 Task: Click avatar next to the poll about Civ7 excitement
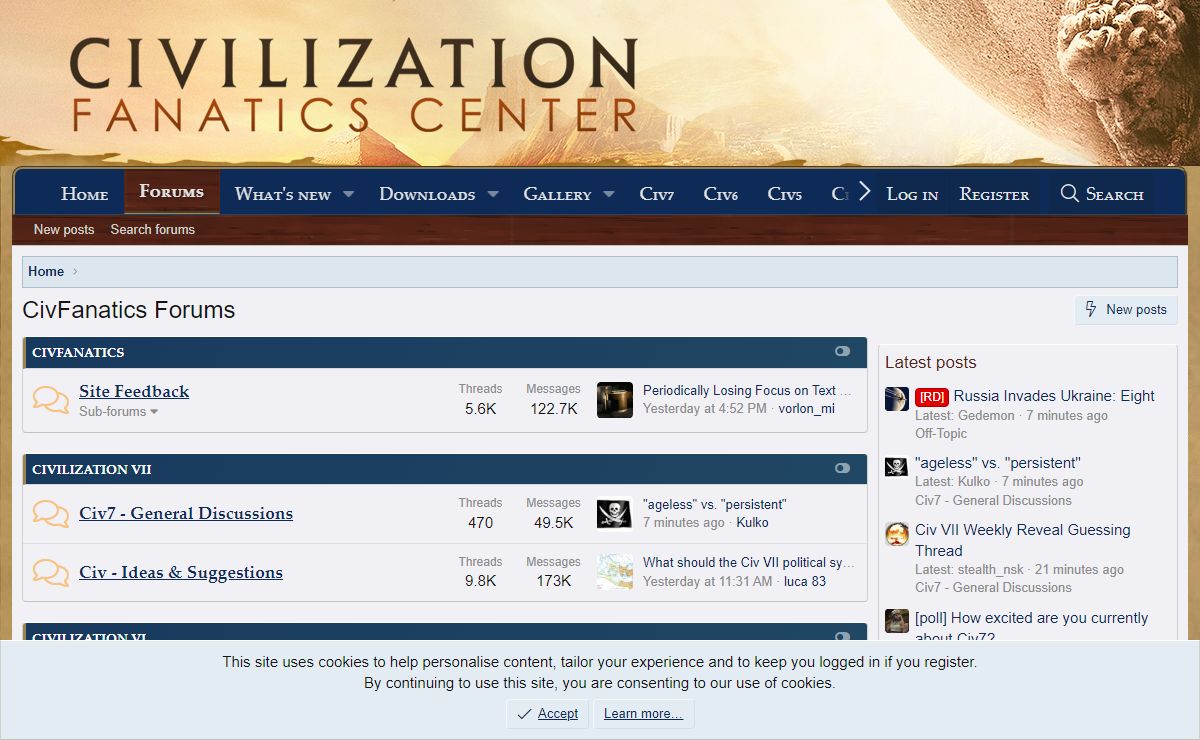pos(897,620)
